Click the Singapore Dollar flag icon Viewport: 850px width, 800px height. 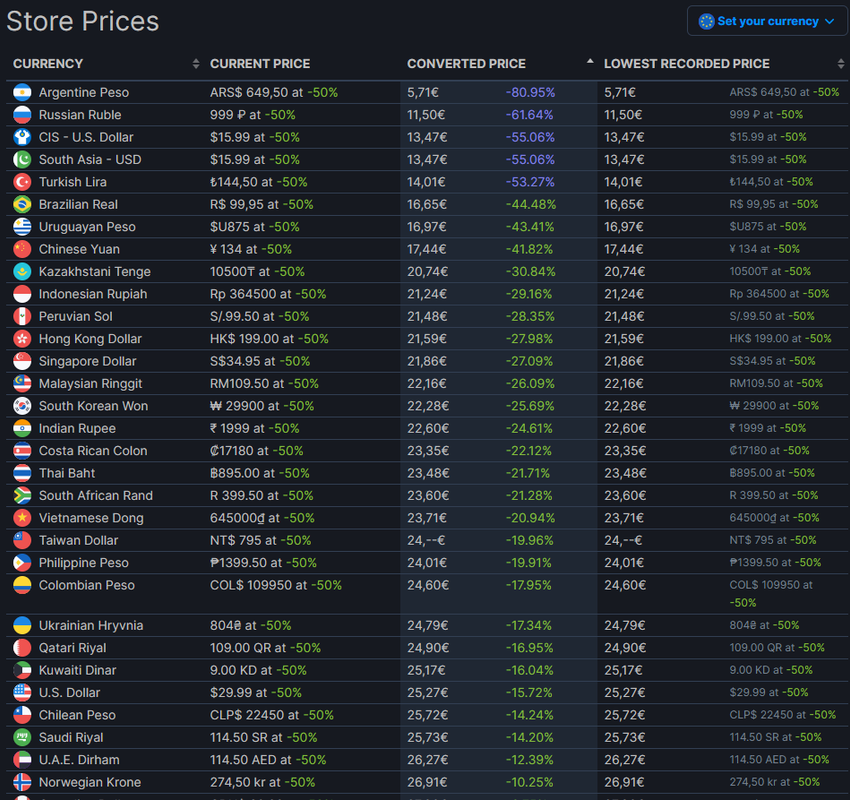(x=22, y=361)
